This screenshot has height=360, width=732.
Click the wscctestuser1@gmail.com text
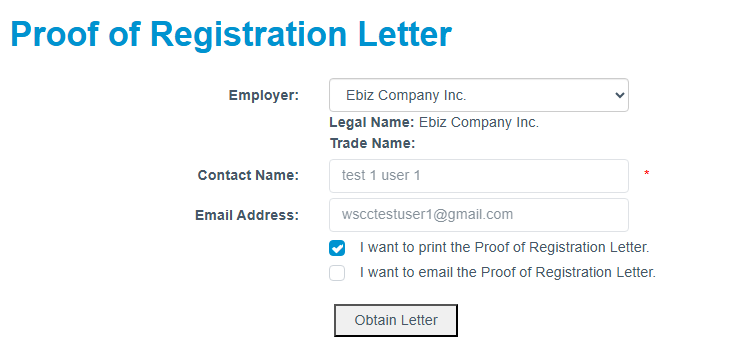(x=427, y=214)
